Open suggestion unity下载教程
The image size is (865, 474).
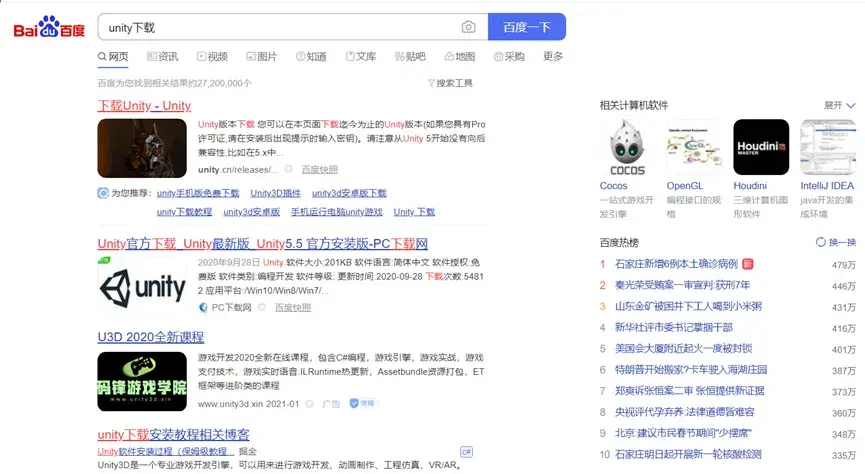click(184, 212)
